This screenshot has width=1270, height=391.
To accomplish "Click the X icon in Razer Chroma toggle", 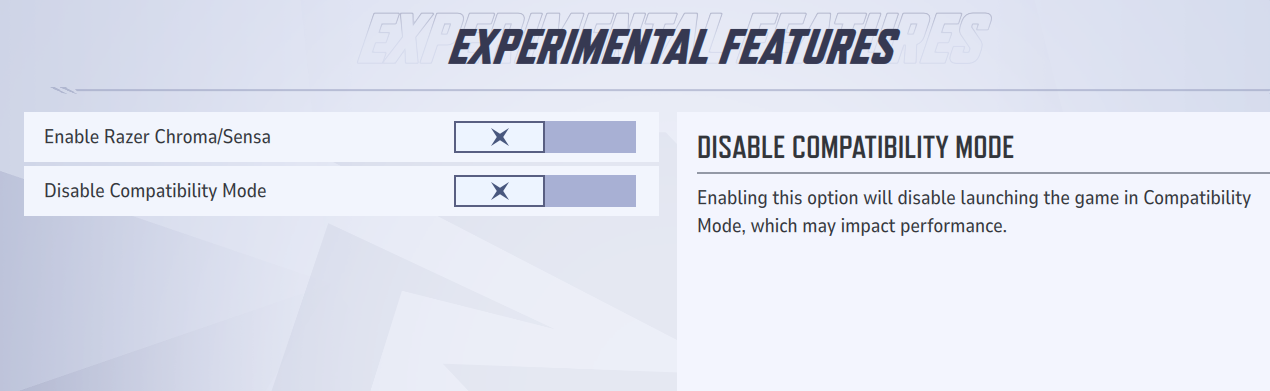I will coord(500,137).
